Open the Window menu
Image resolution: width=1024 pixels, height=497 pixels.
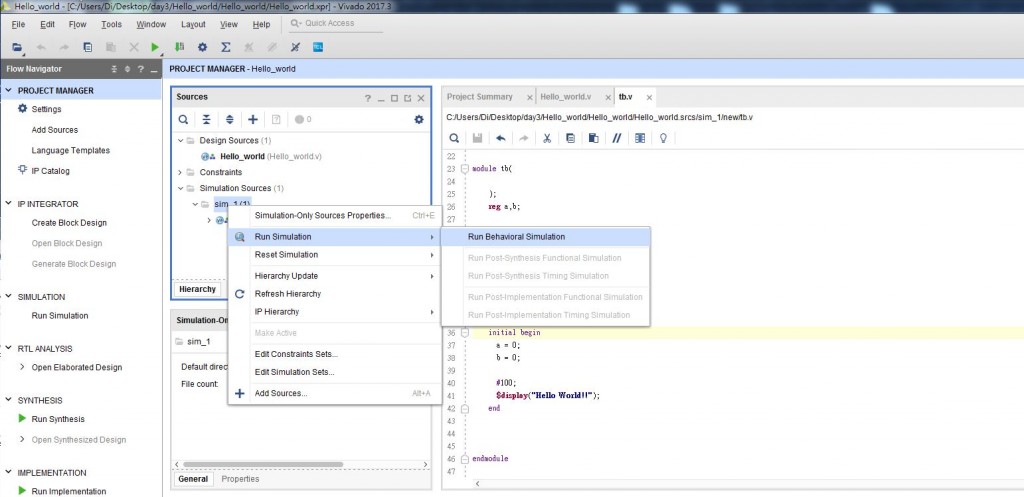click(151, 24)
